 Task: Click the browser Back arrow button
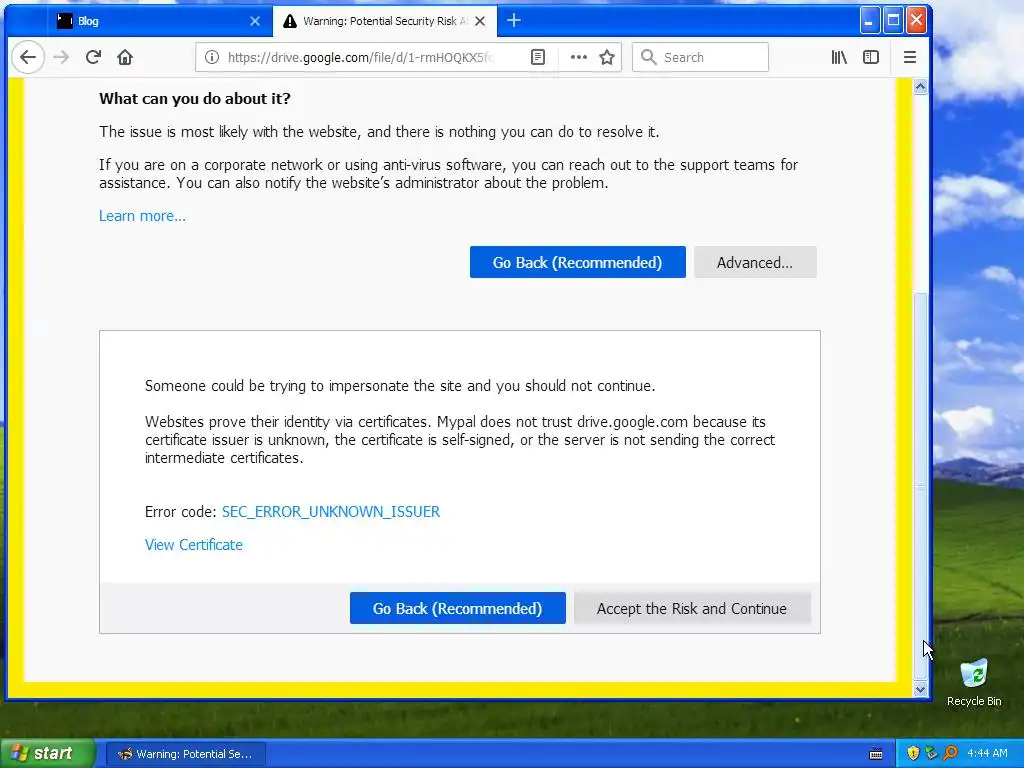(x=28, y=57)
